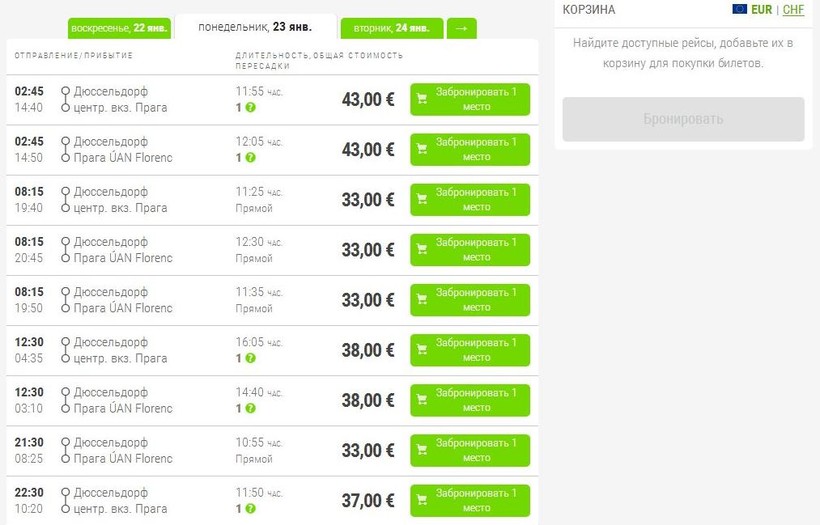Click transfer info icon on the 02:45–14:50 trip
Screen dimensions: 820x525
pyautogui.click(x=250, y=157)
